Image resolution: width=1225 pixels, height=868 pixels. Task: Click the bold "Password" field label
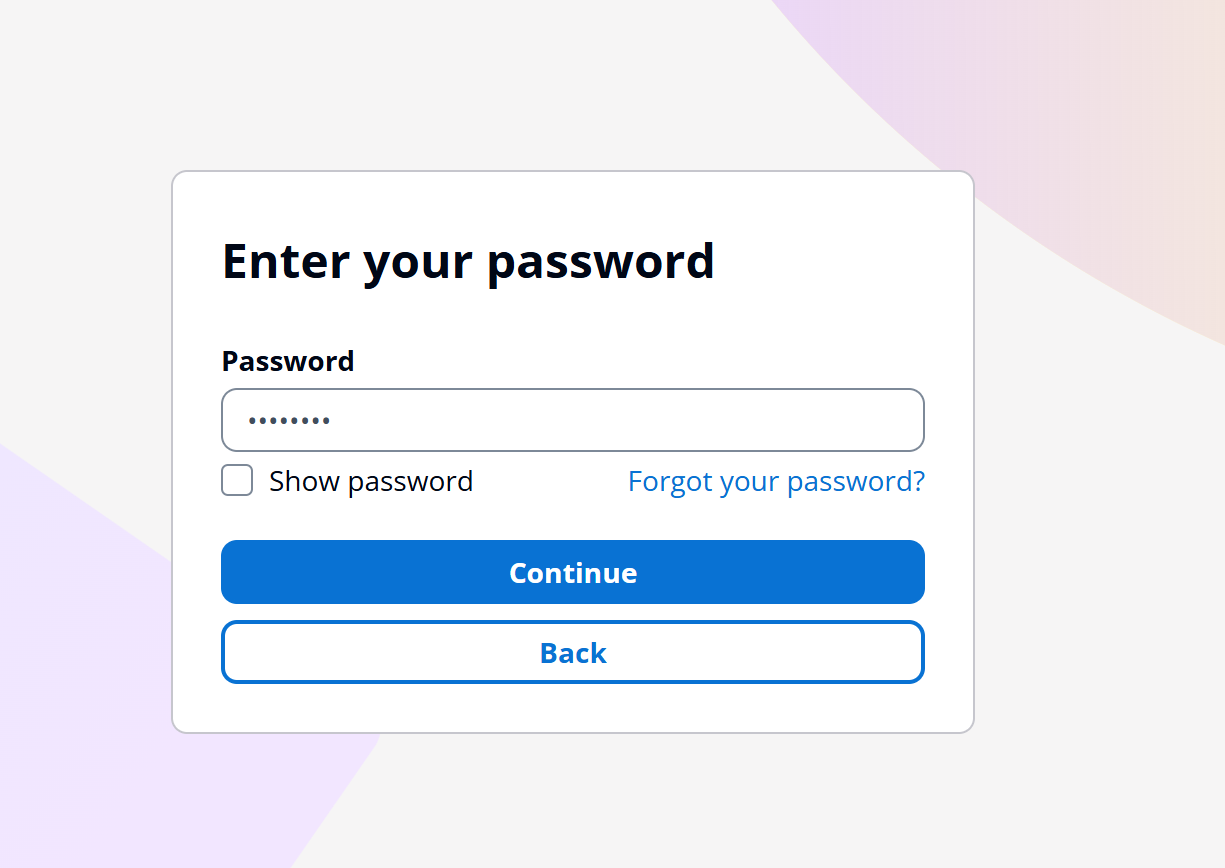click(288, 361)
